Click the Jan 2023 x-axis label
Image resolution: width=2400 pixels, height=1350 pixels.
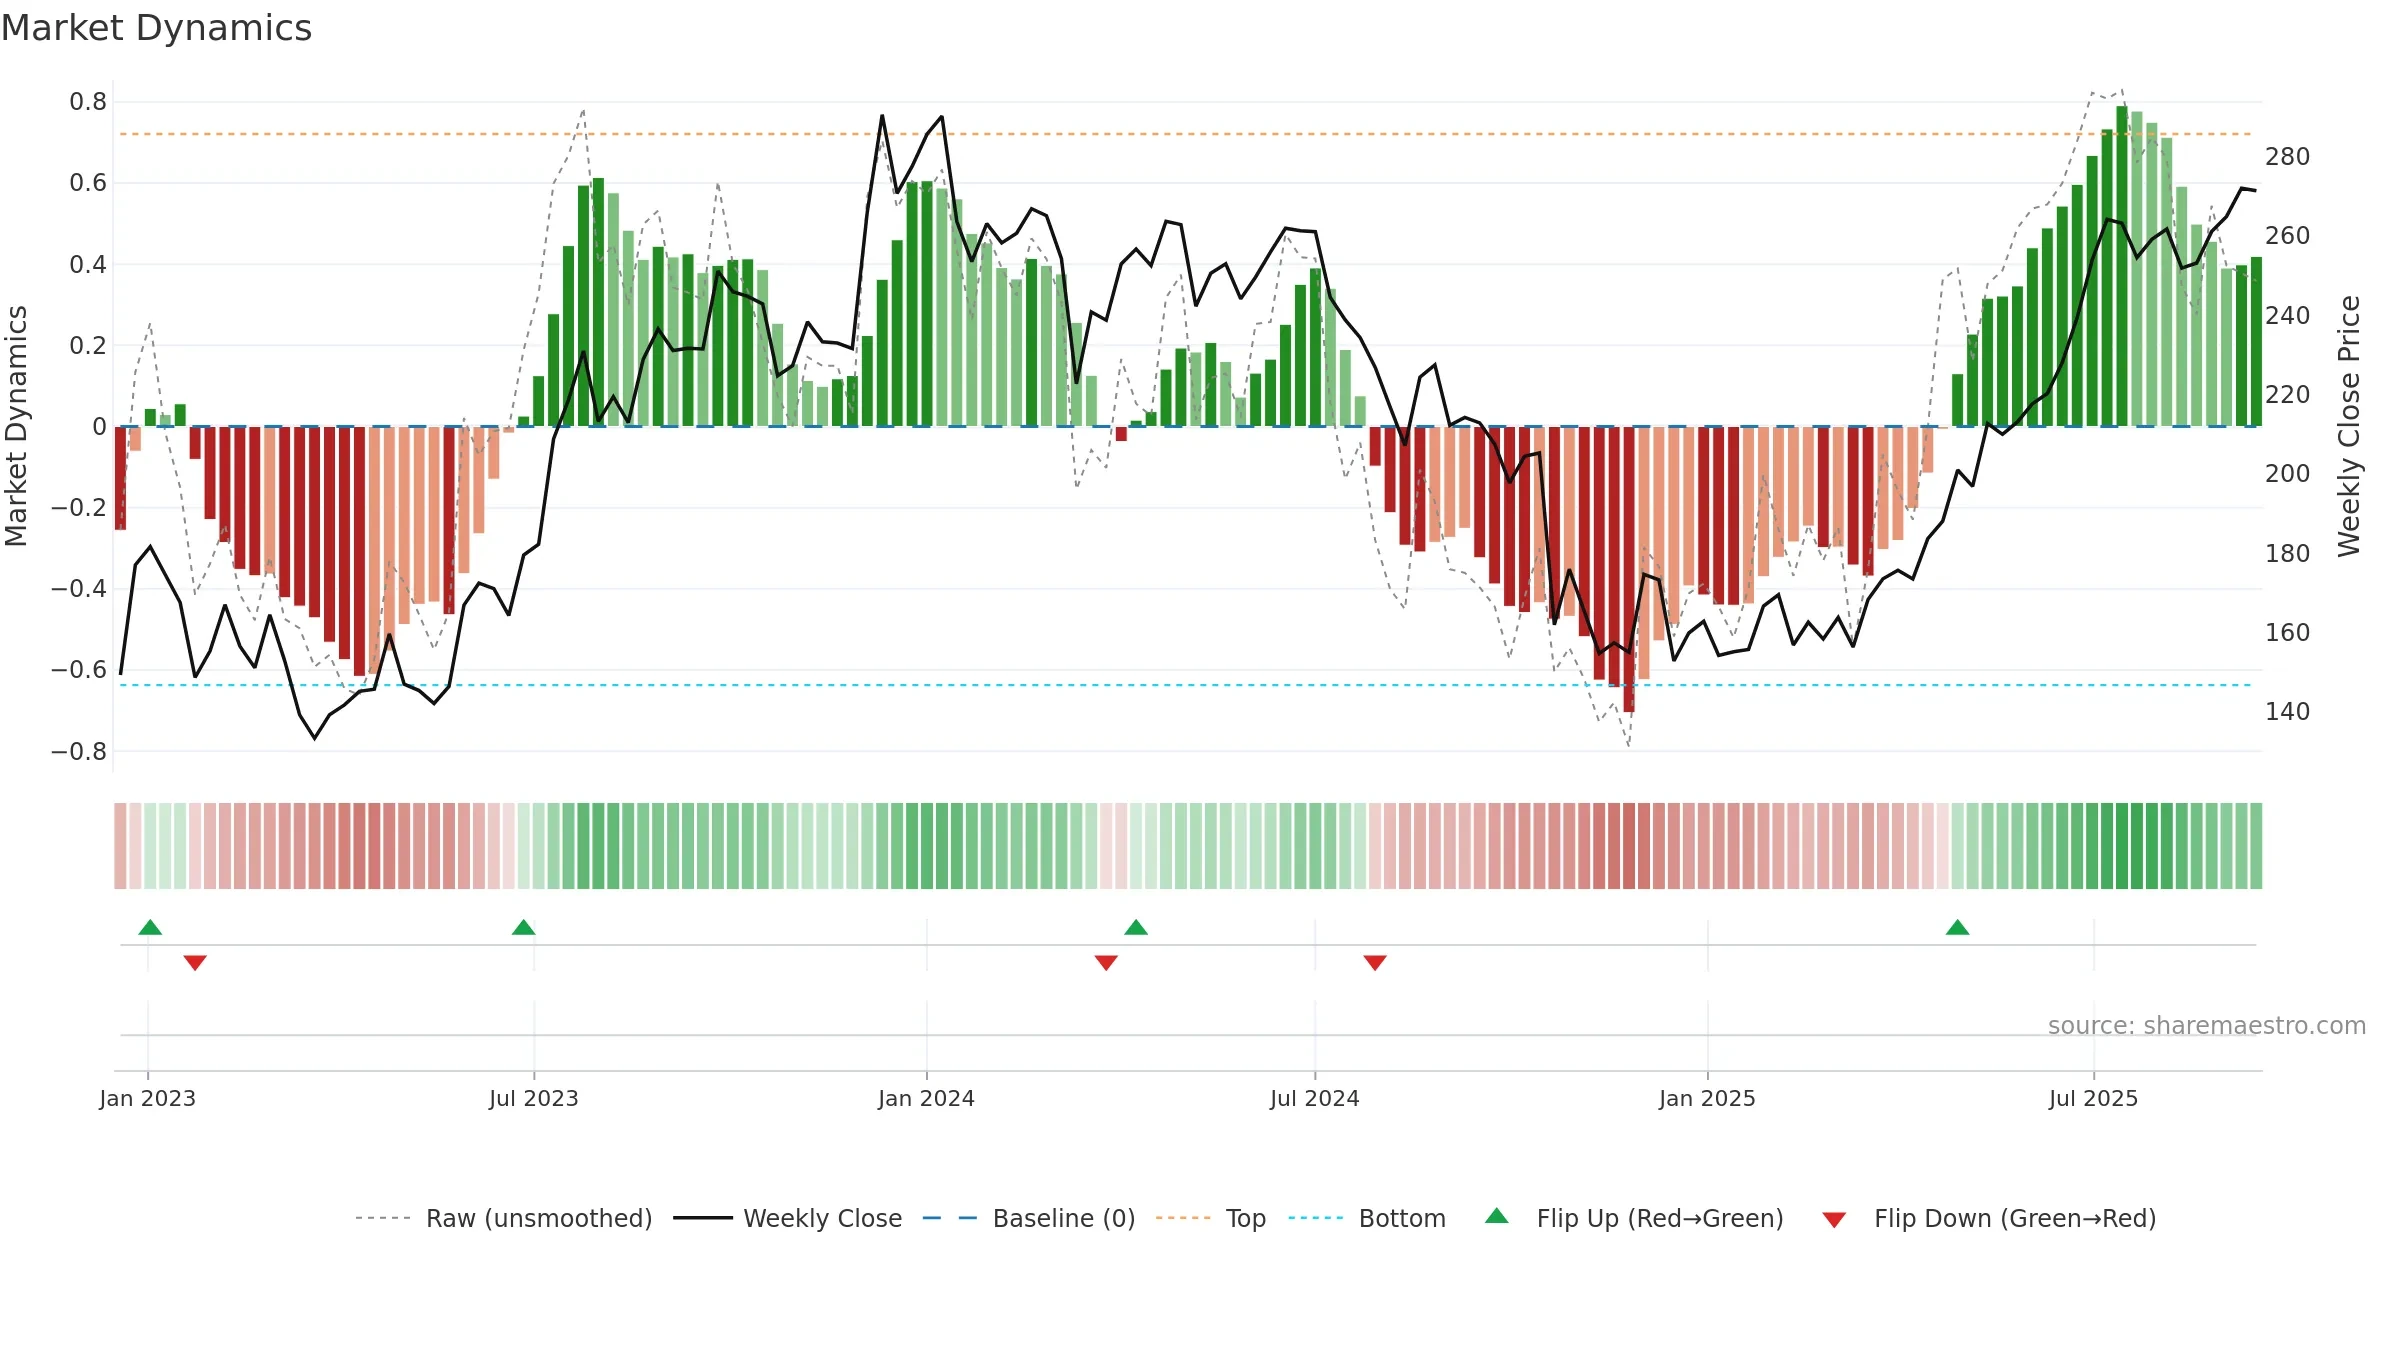point(148,1098)
